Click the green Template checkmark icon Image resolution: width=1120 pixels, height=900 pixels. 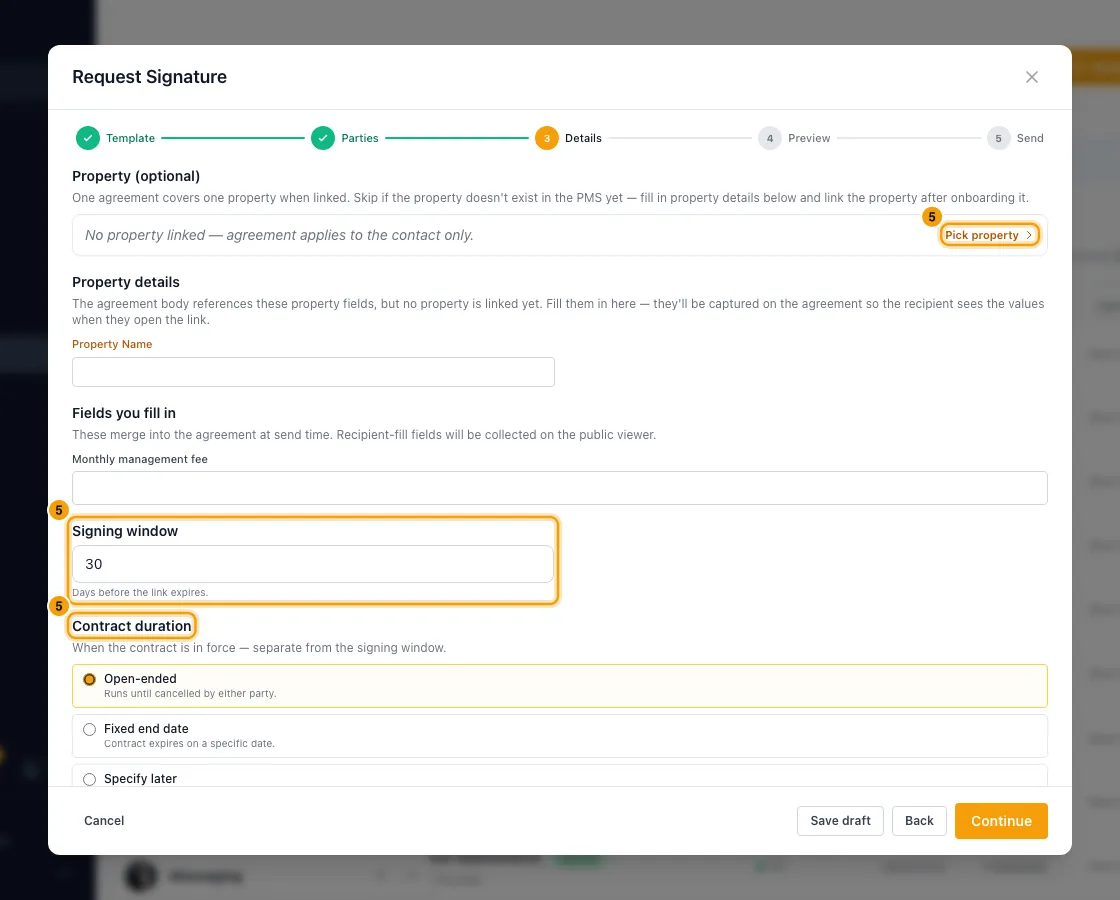[88, 138]
